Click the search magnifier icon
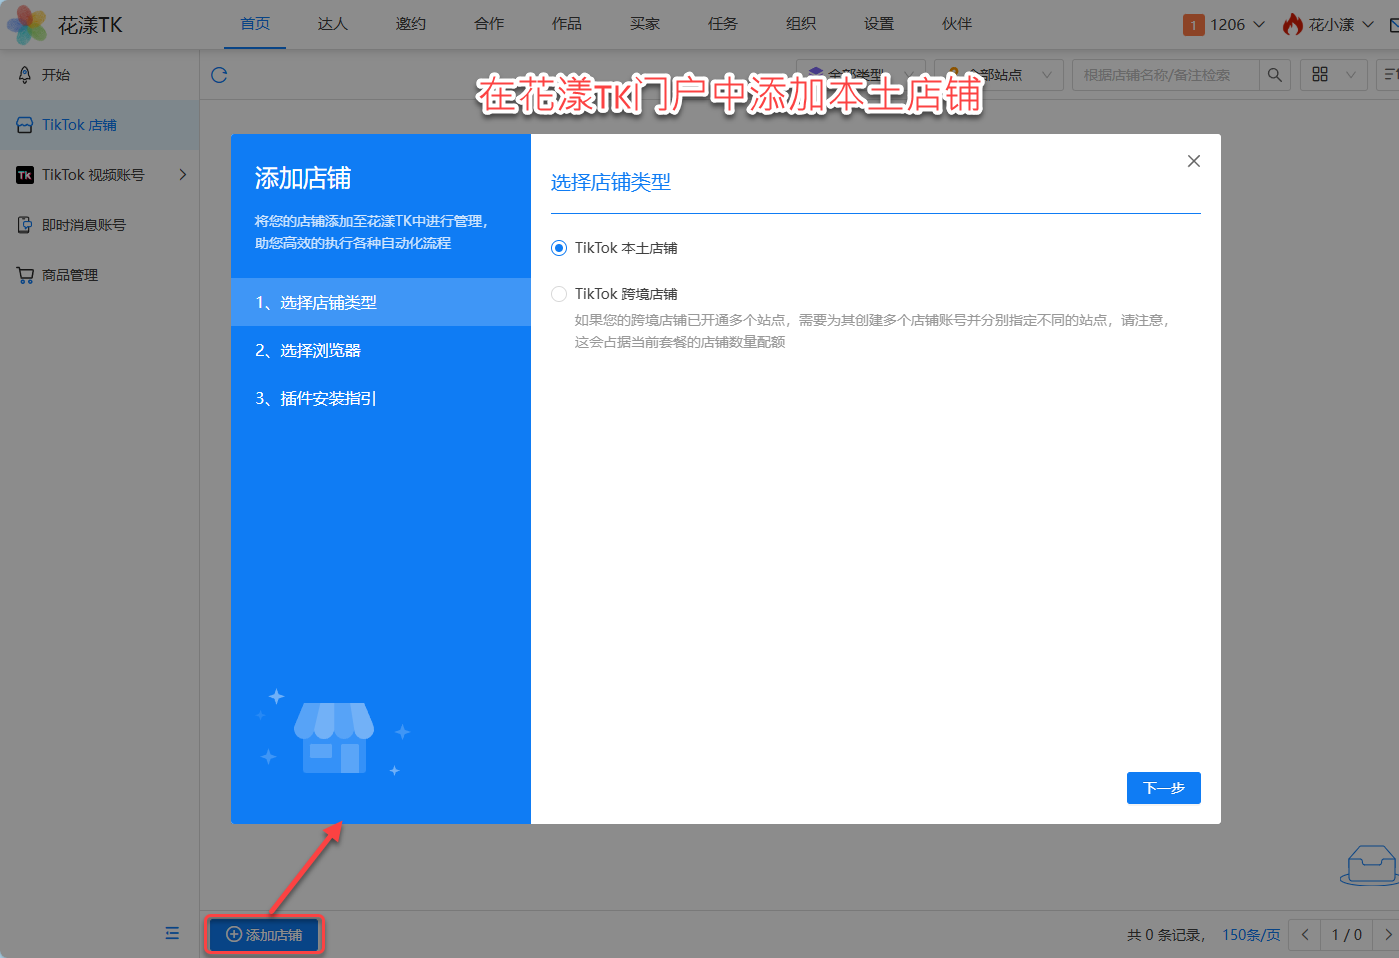 1274,75
